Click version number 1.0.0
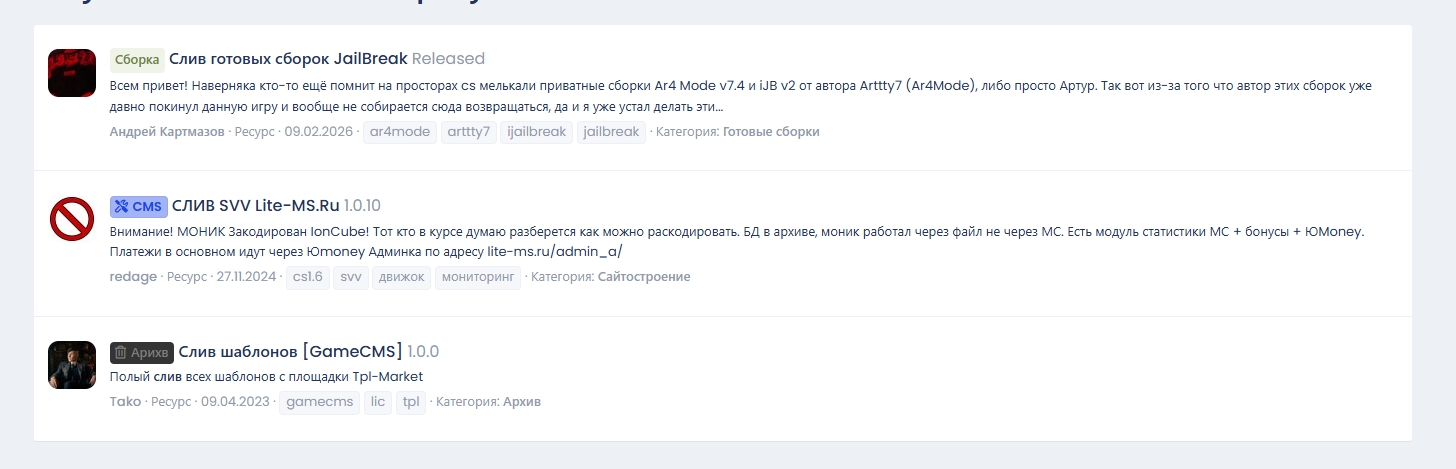Viewport: 1456px width, 469px height. point(423,352)
